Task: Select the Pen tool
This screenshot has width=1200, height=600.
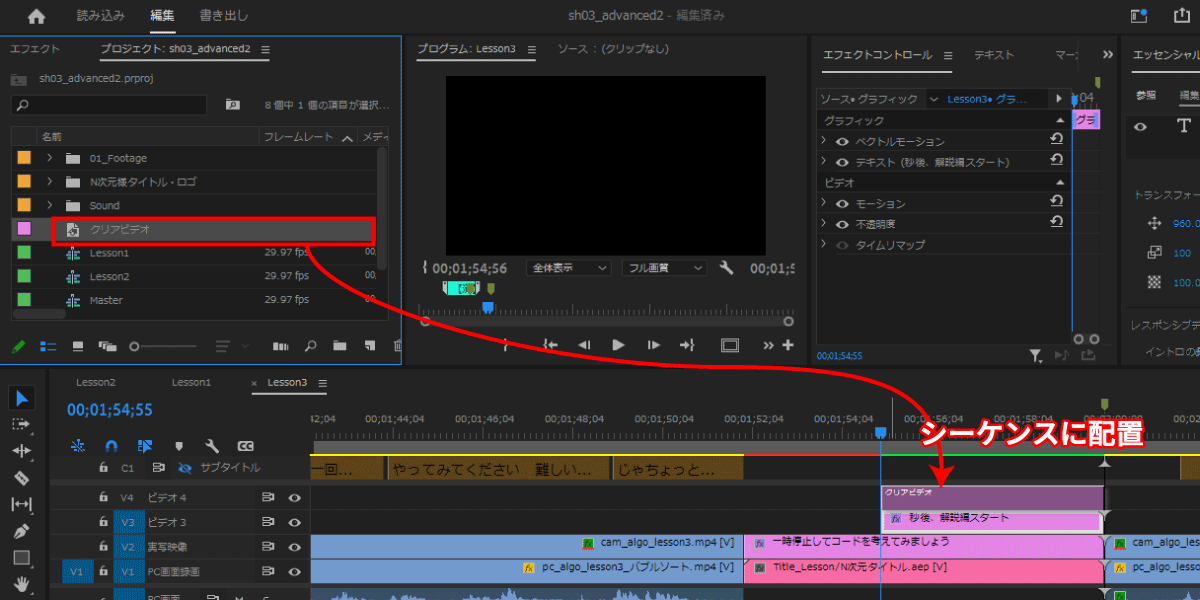Action: point(22,531)
